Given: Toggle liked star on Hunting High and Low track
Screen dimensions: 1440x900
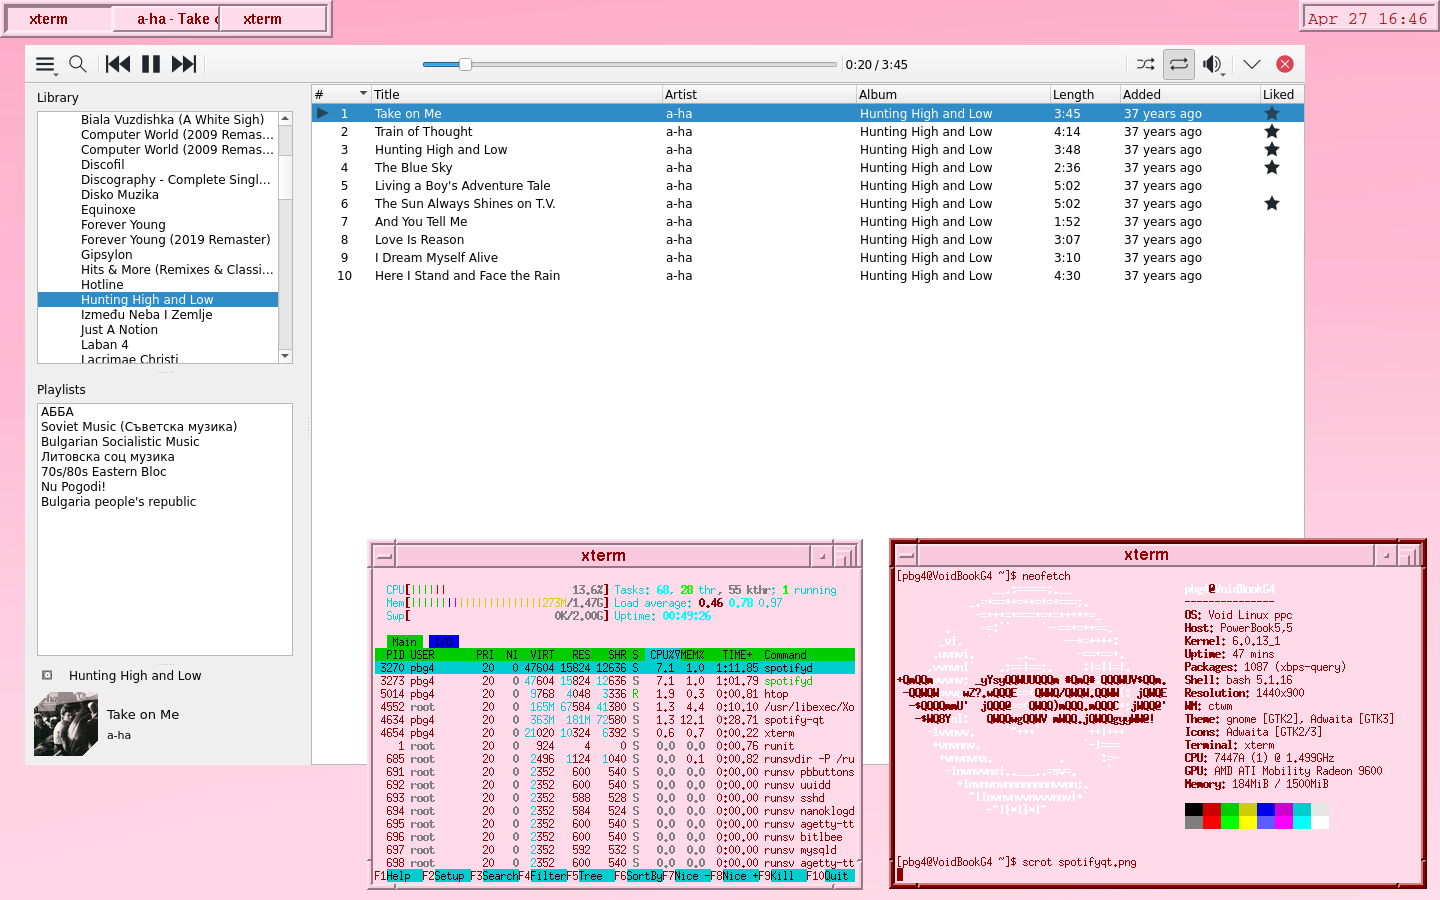Looking at the screenshot, I should pos(1272,149).
